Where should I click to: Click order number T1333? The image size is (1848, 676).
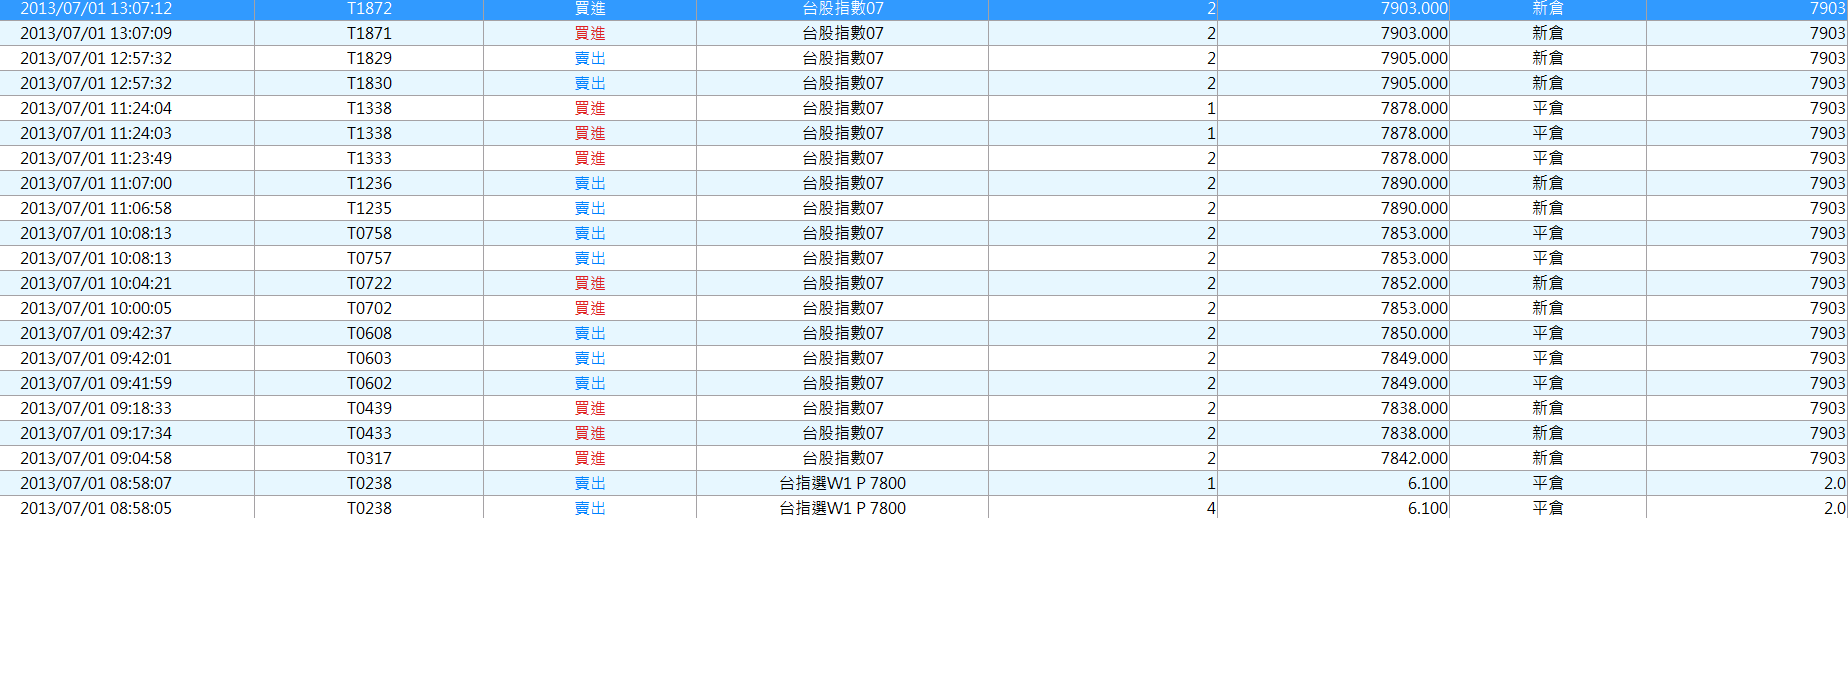coord(369,158)
